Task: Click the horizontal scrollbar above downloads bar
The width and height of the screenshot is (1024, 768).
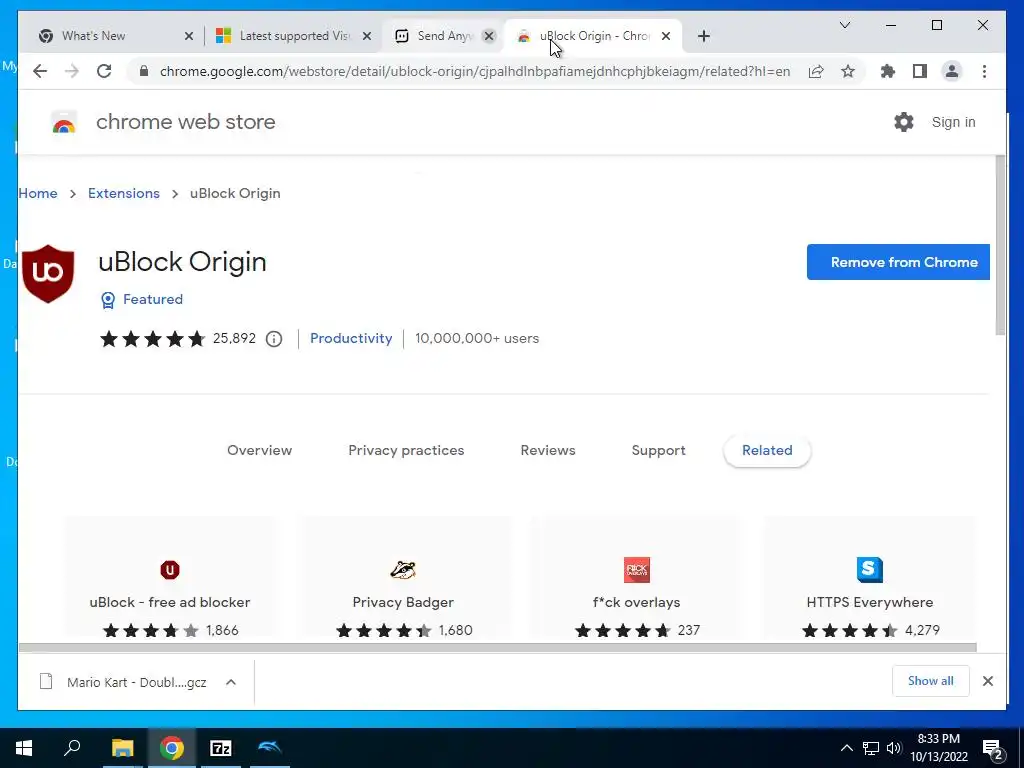Action: click(498, 647)
